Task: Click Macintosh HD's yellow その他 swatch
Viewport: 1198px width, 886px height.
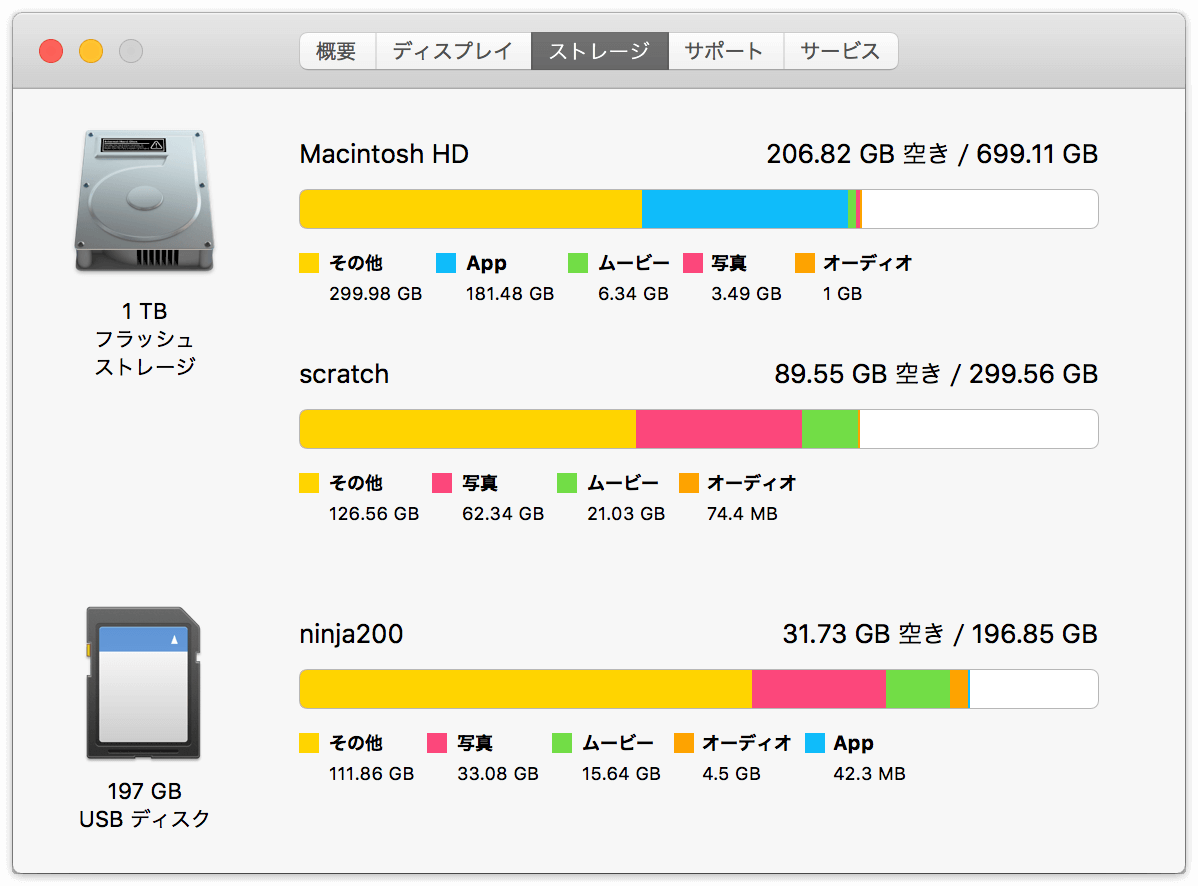Action: click(309, 263)
